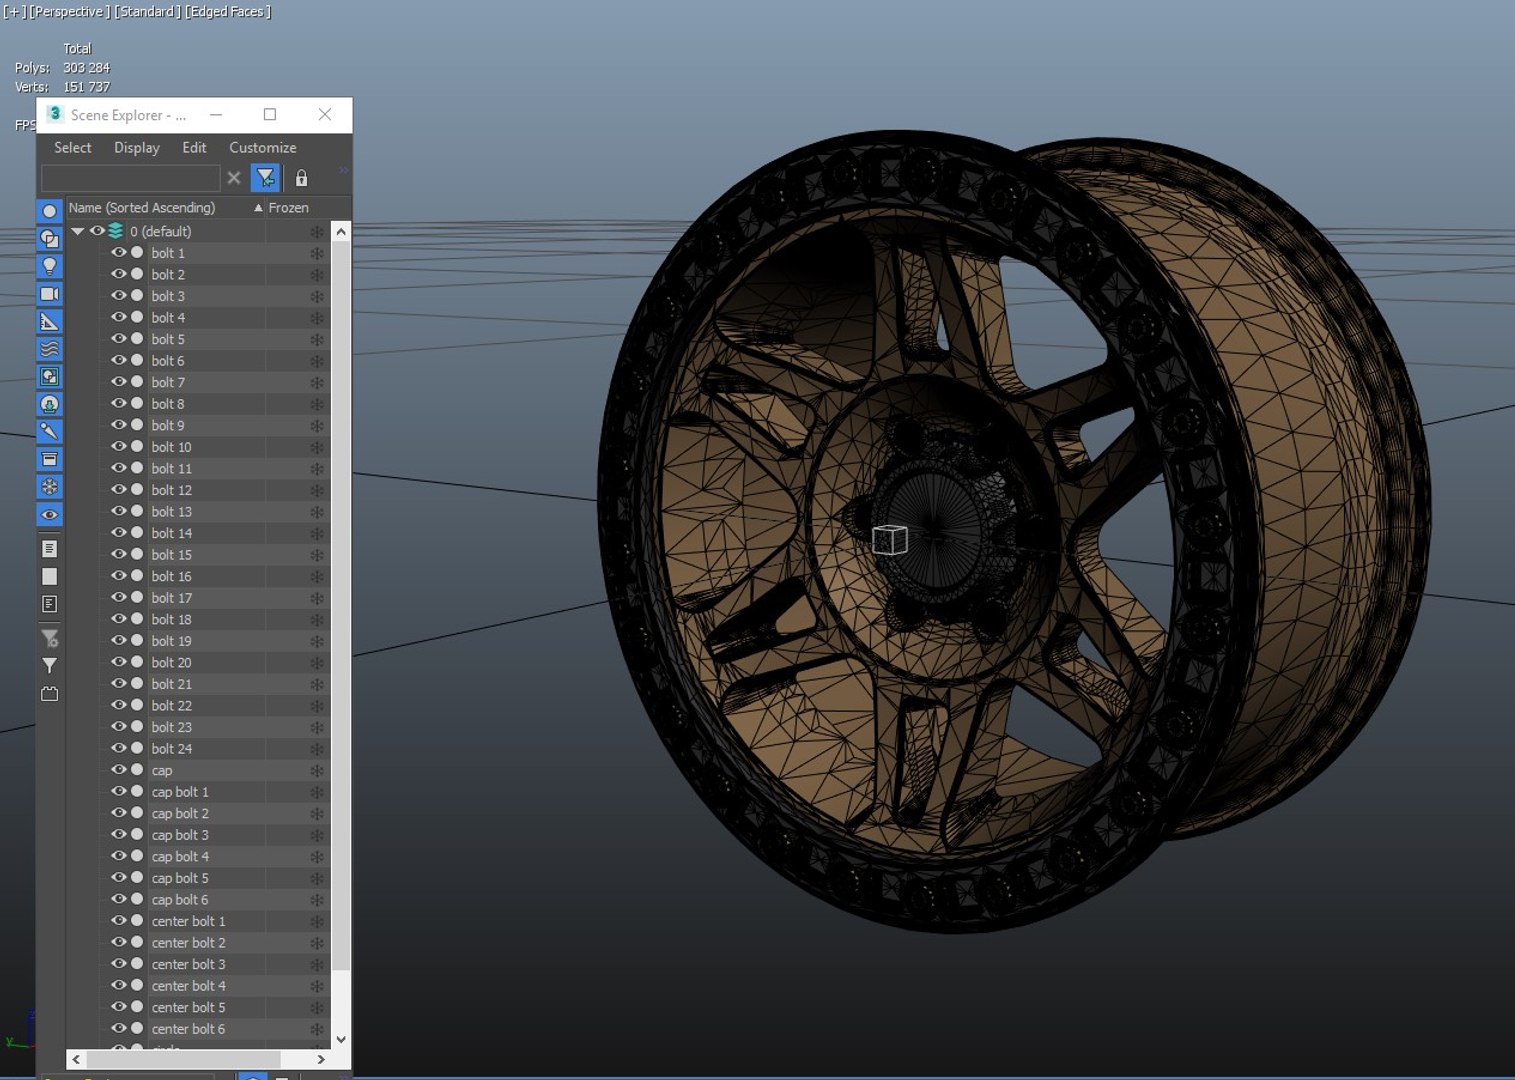Click the lock selection padlock icon

(301, 178)
